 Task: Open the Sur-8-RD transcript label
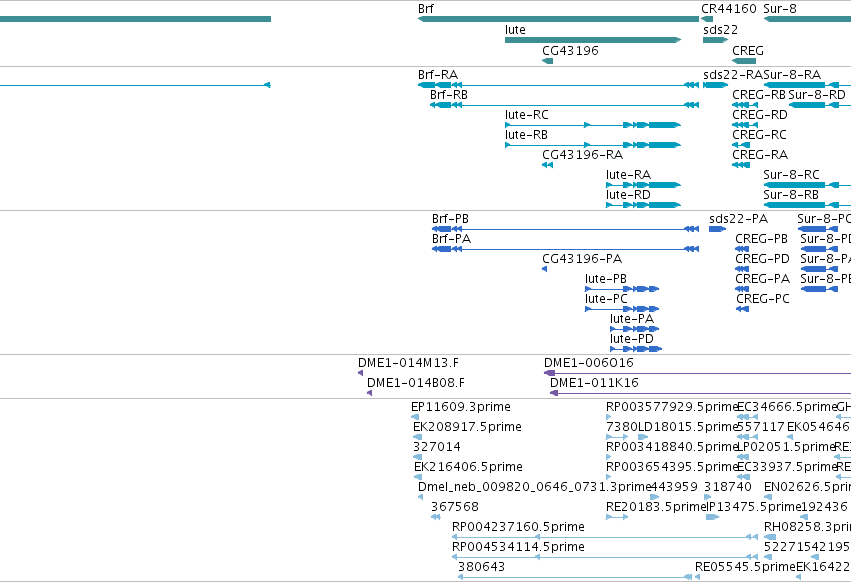tap(817, 95)
